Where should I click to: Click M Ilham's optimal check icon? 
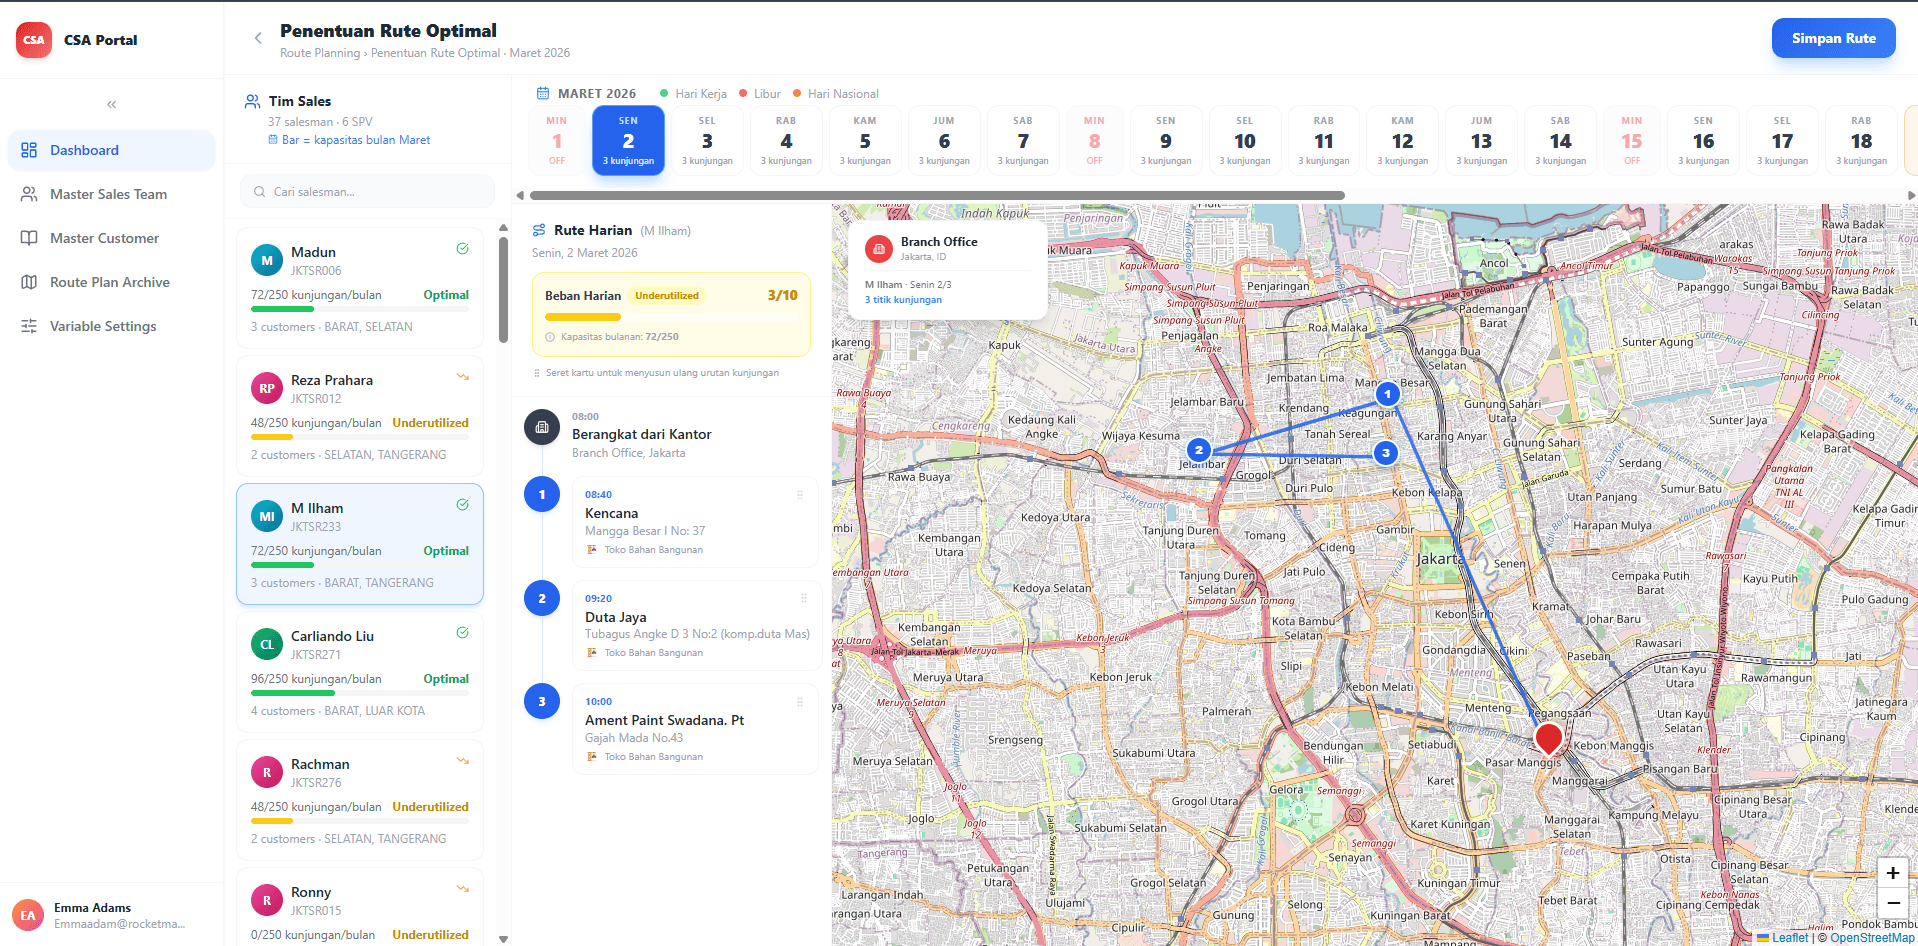463,505
